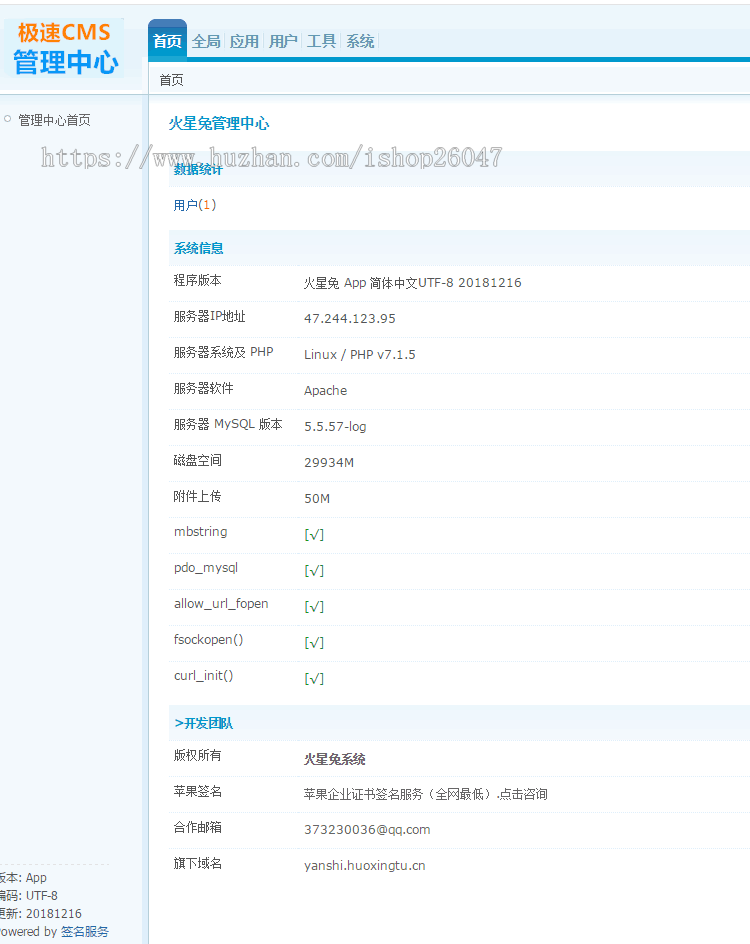The height and width of the screenshot is (944, 750).
Task: Switch to the 全局 tab
Action: [x=206, y=42]
